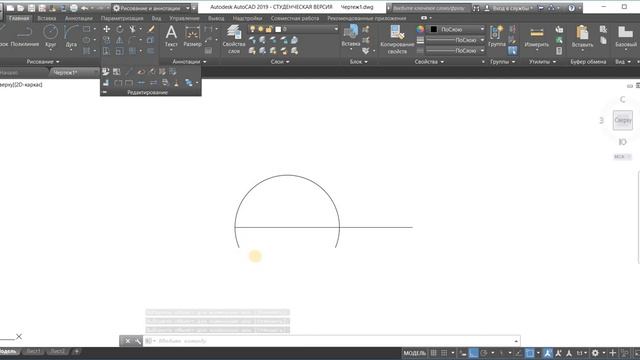The image size is (640, 360).
Task: Select the Copy tool icon
Action: click(x=107, y=40)
